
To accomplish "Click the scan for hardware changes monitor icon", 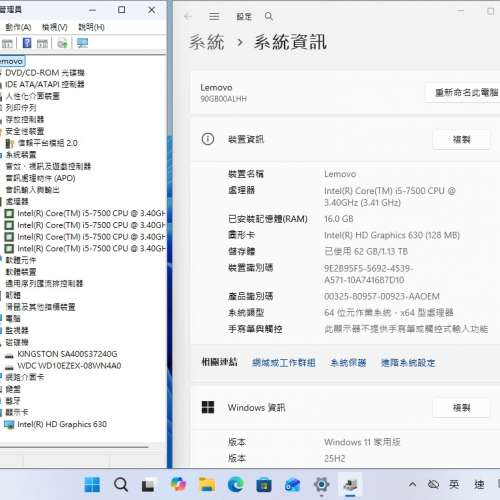I will pyautogui.click(x=82, y=43).
